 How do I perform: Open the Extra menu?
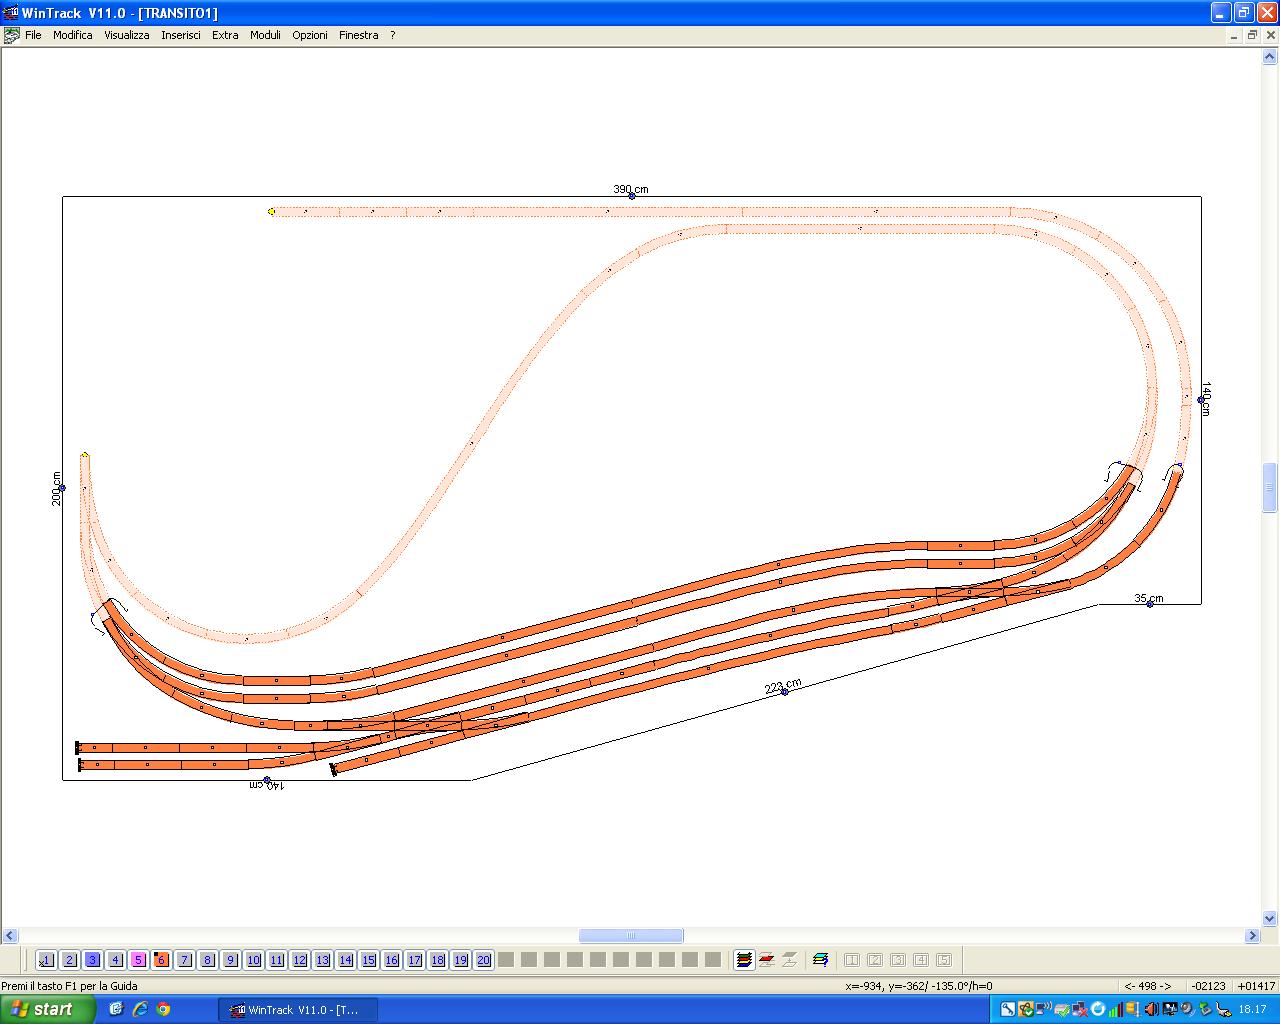click(x=225, y=35)
